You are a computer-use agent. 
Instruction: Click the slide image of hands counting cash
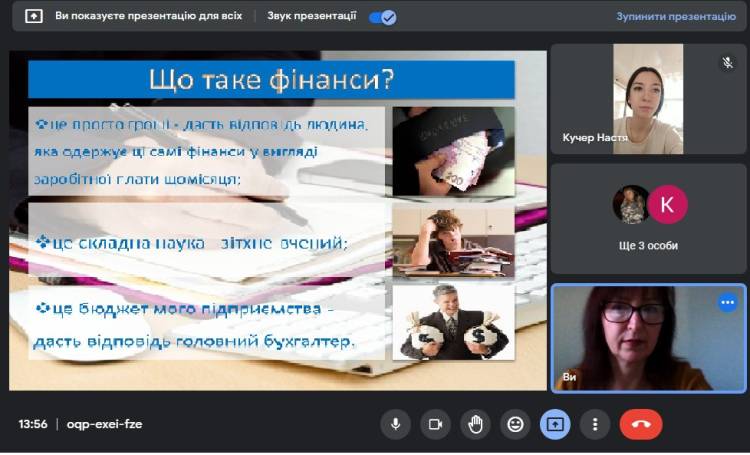coord(453,150)
